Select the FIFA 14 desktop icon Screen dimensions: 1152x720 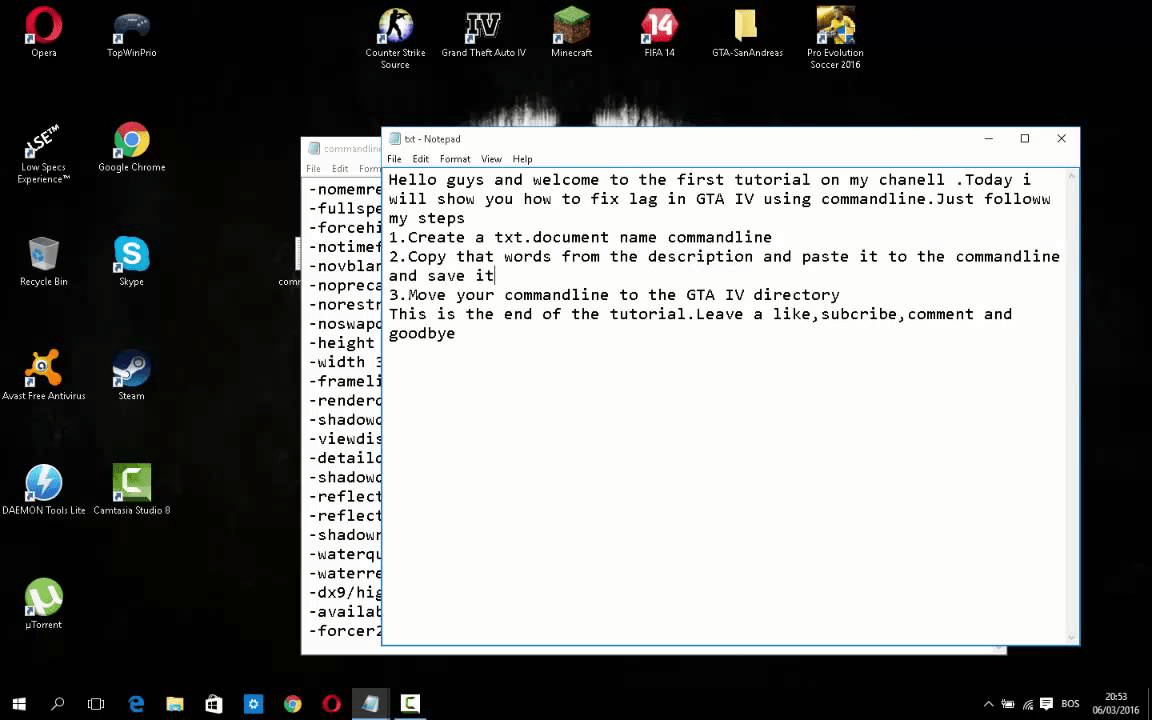click(x=659, y=30)
